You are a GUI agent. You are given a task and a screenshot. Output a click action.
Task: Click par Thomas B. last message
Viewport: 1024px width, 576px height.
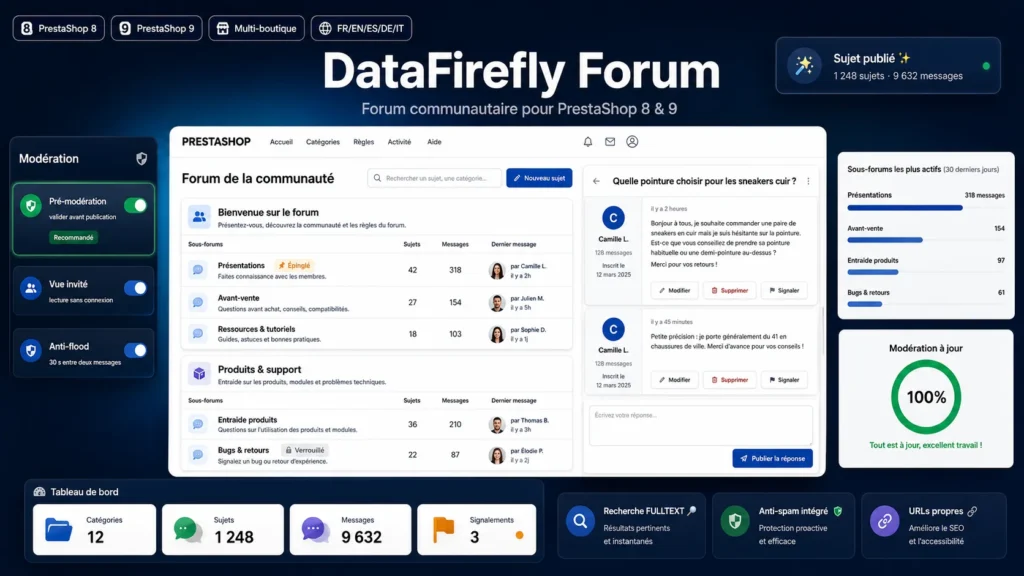point(530,421)
